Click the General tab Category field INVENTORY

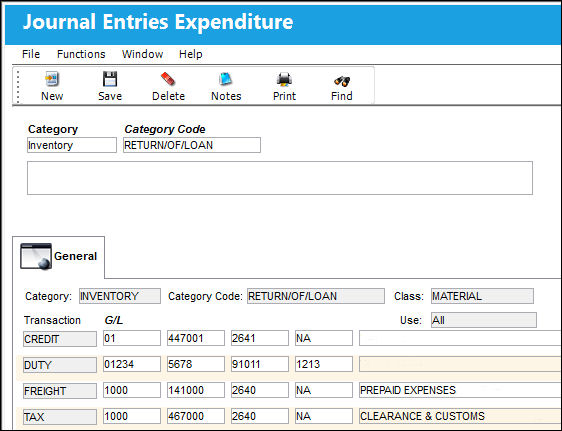120,296
